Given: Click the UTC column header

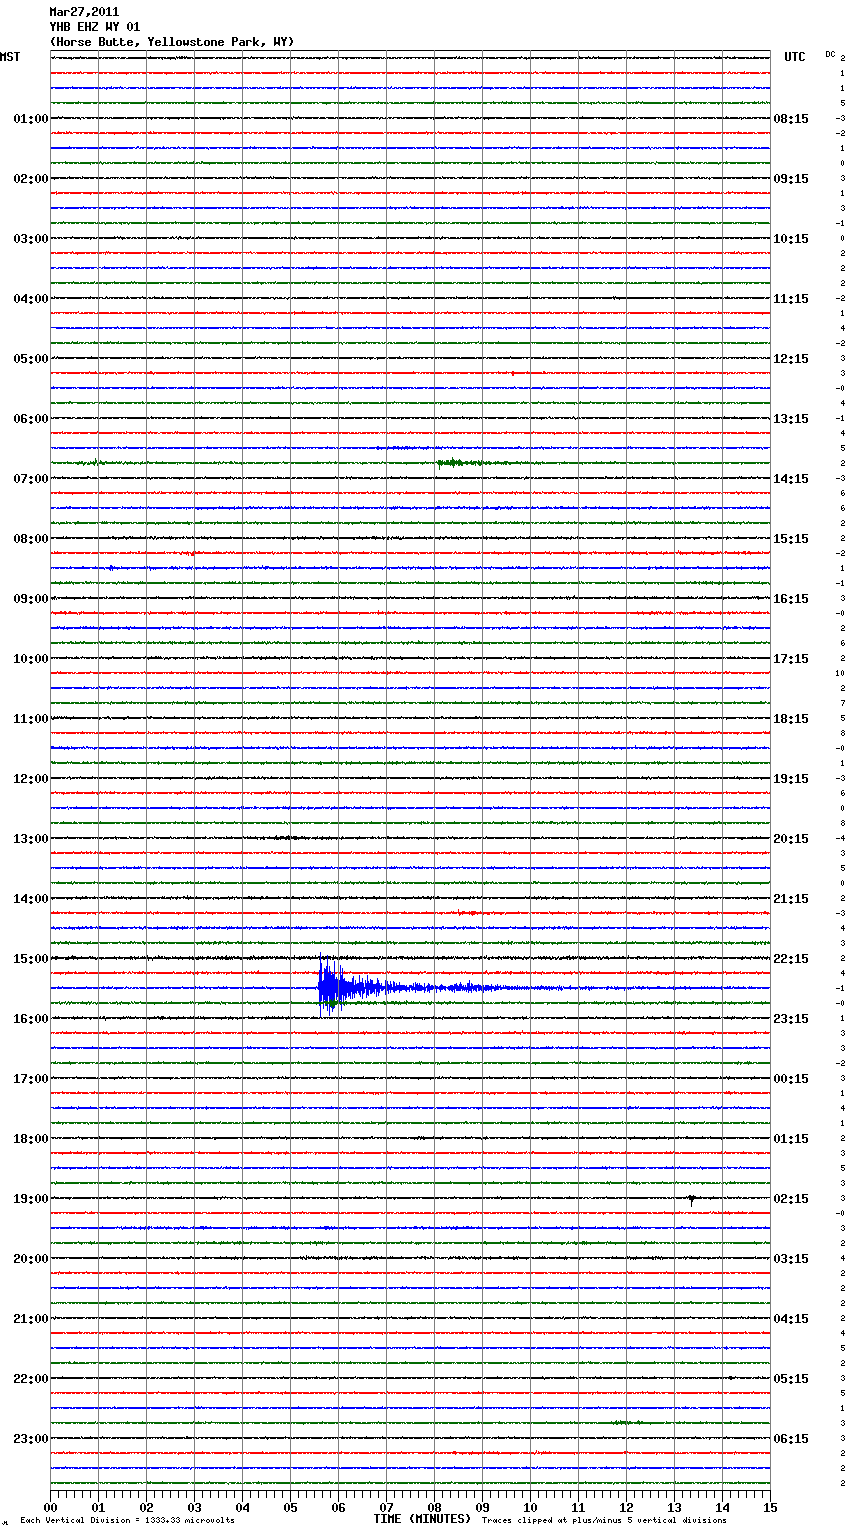Looking at the screenshot, I should click(795, 57).
